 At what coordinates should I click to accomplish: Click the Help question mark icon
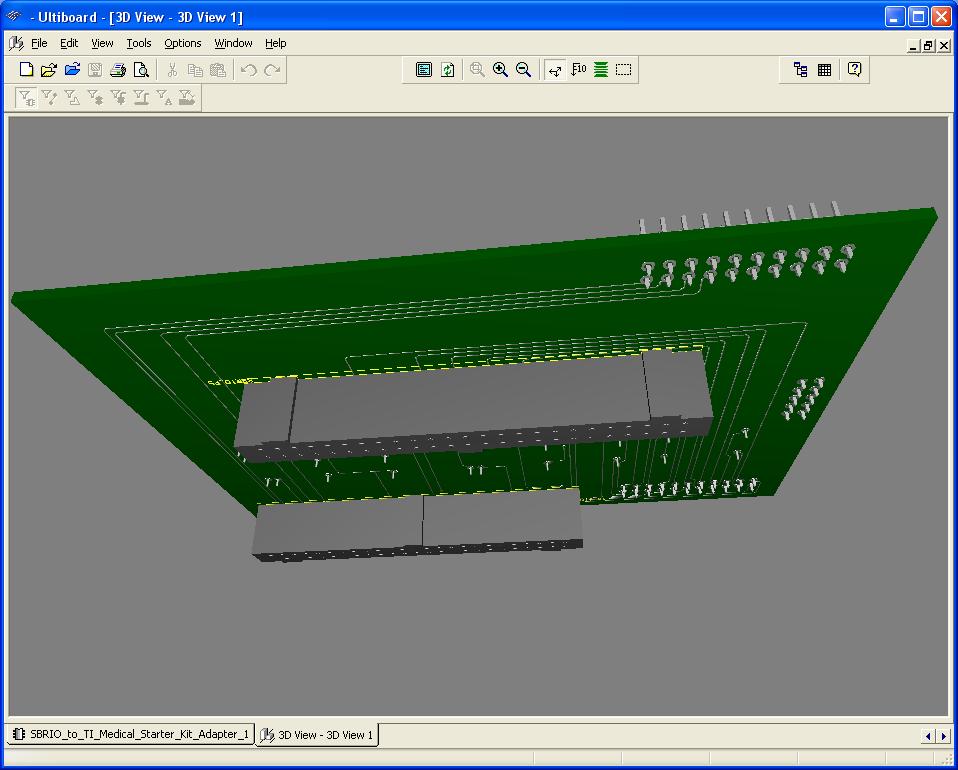click(x=855, y=70)
